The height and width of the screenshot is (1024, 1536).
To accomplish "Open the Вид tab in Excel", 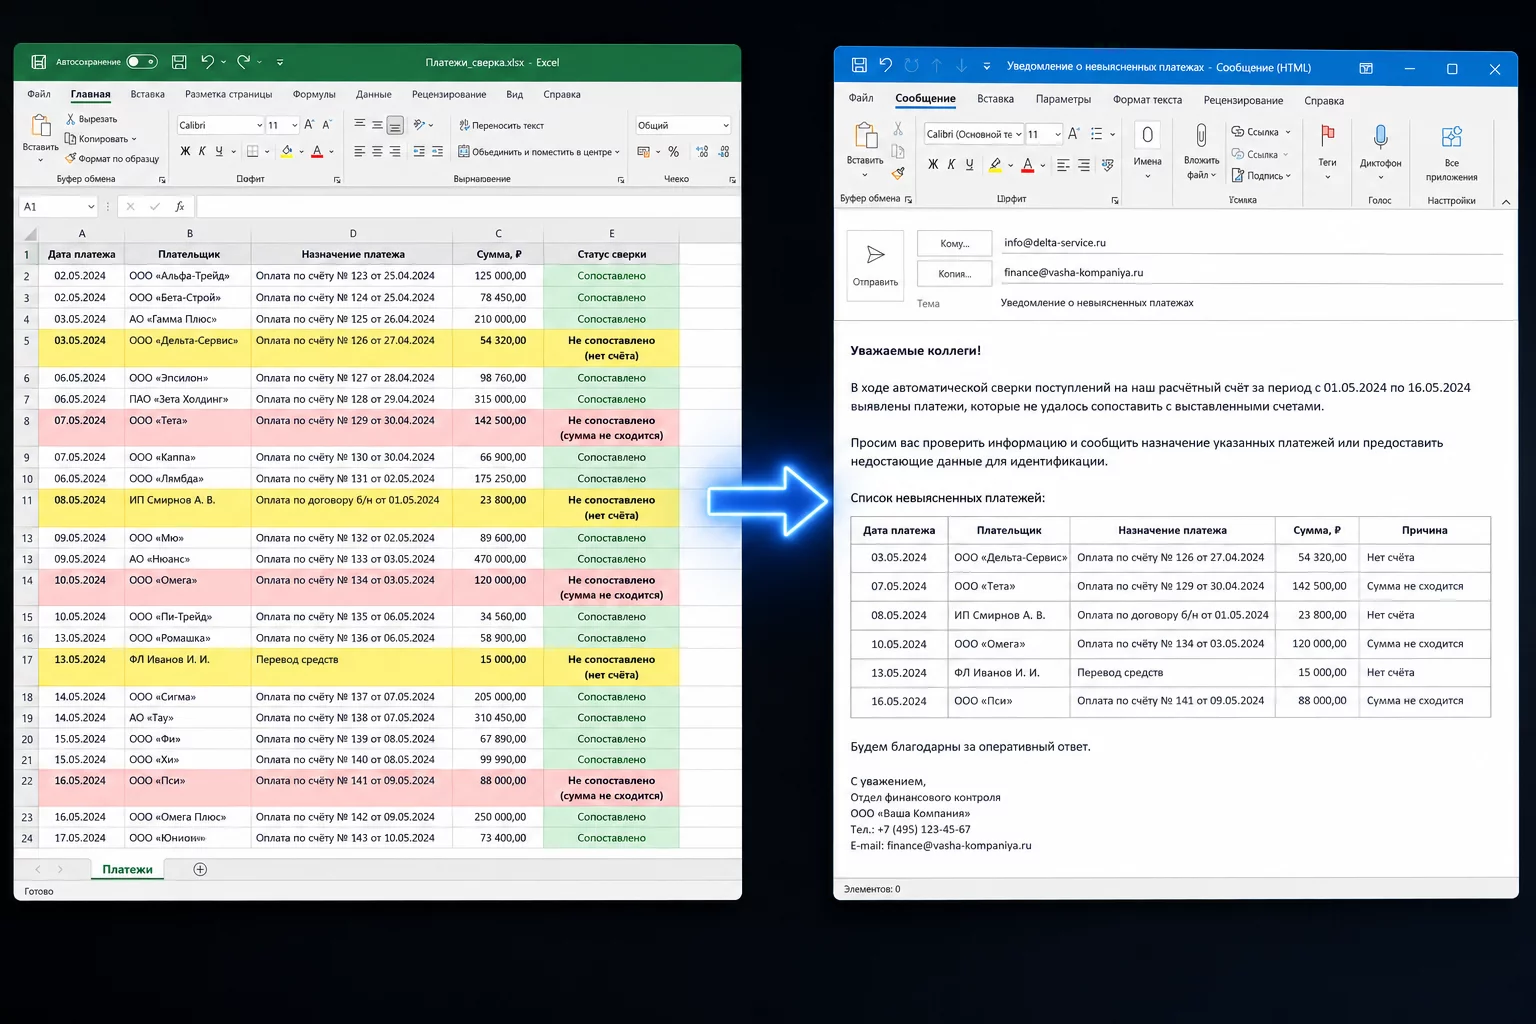I will coord(515,95).
